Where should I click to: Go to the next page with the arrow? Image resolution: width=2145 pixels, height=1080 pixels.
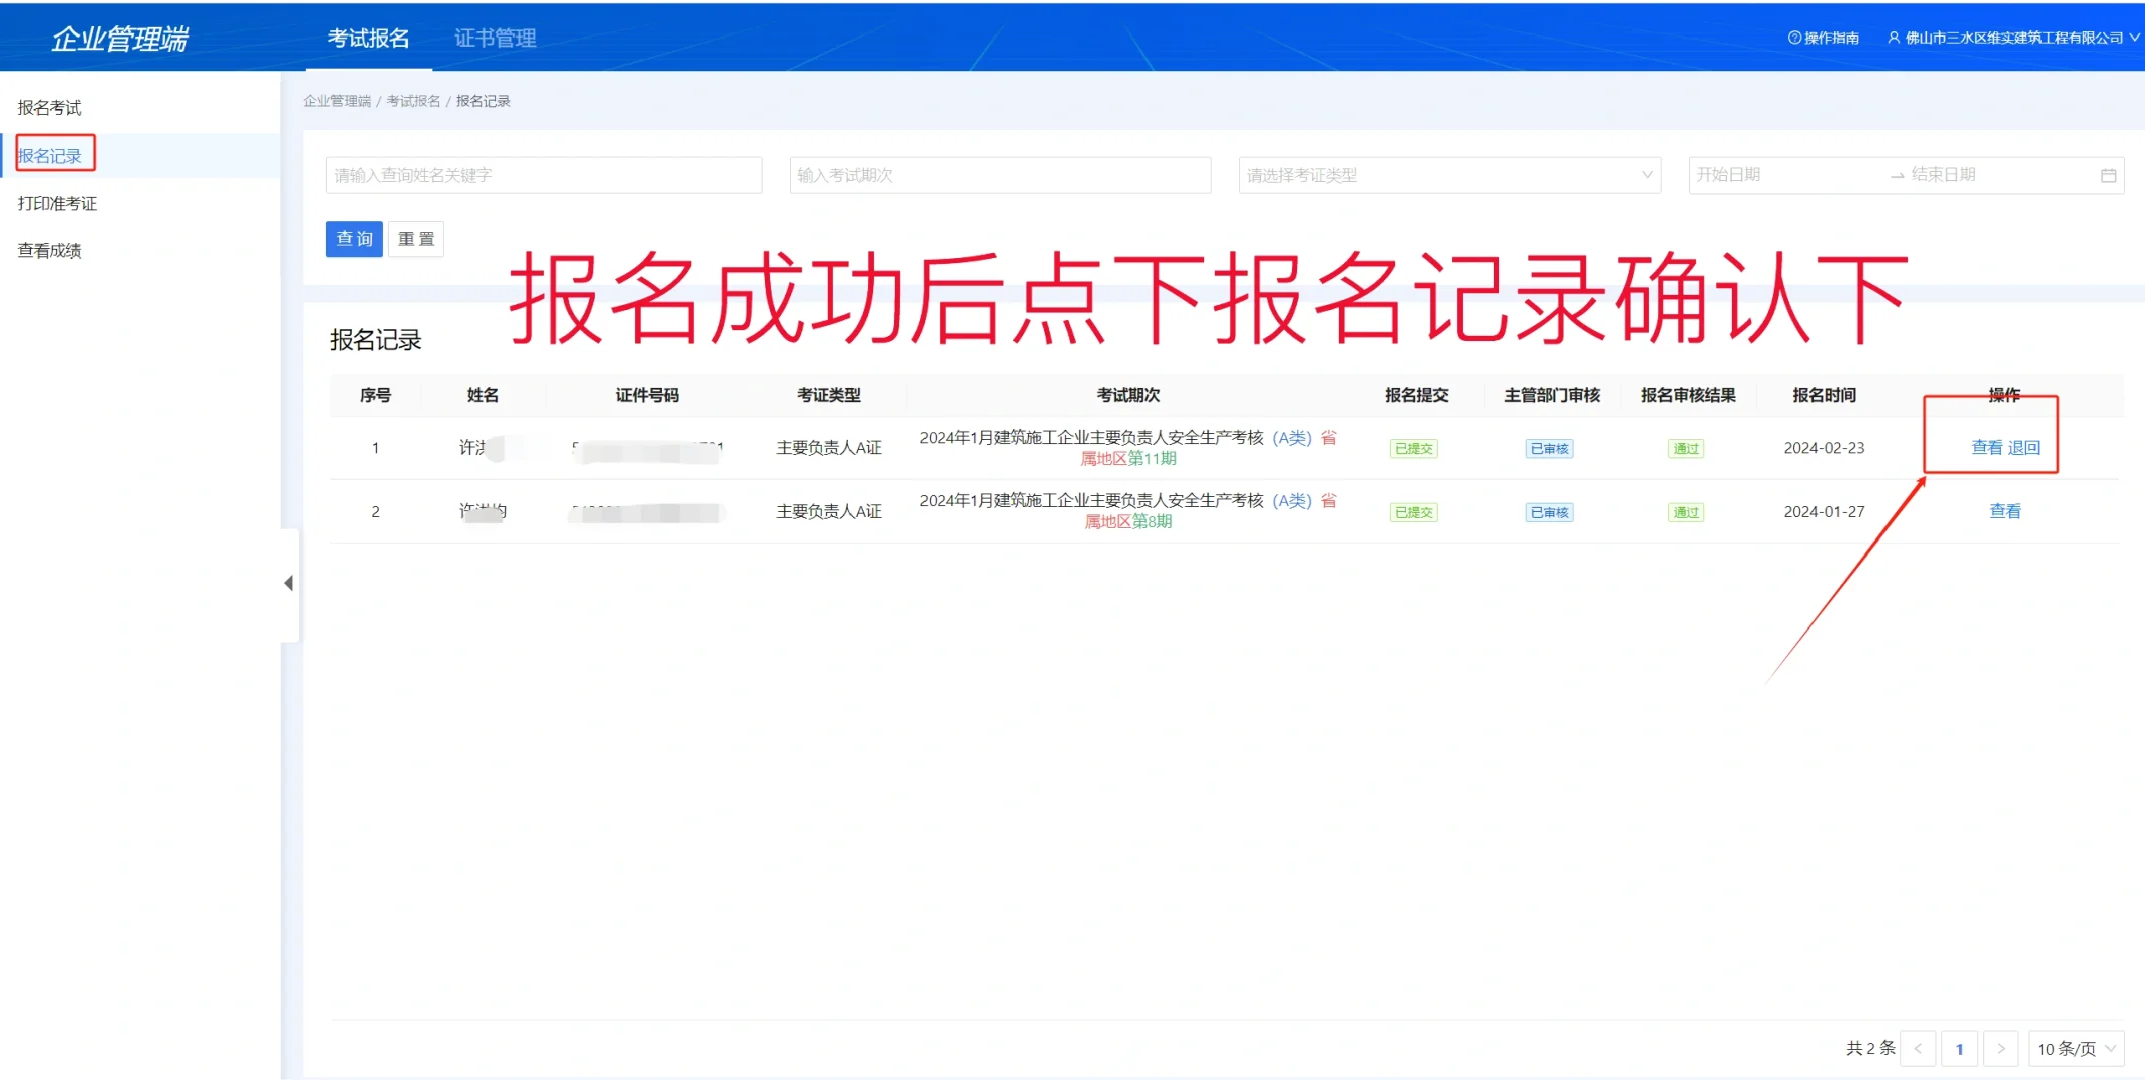click(2000, 1048)
